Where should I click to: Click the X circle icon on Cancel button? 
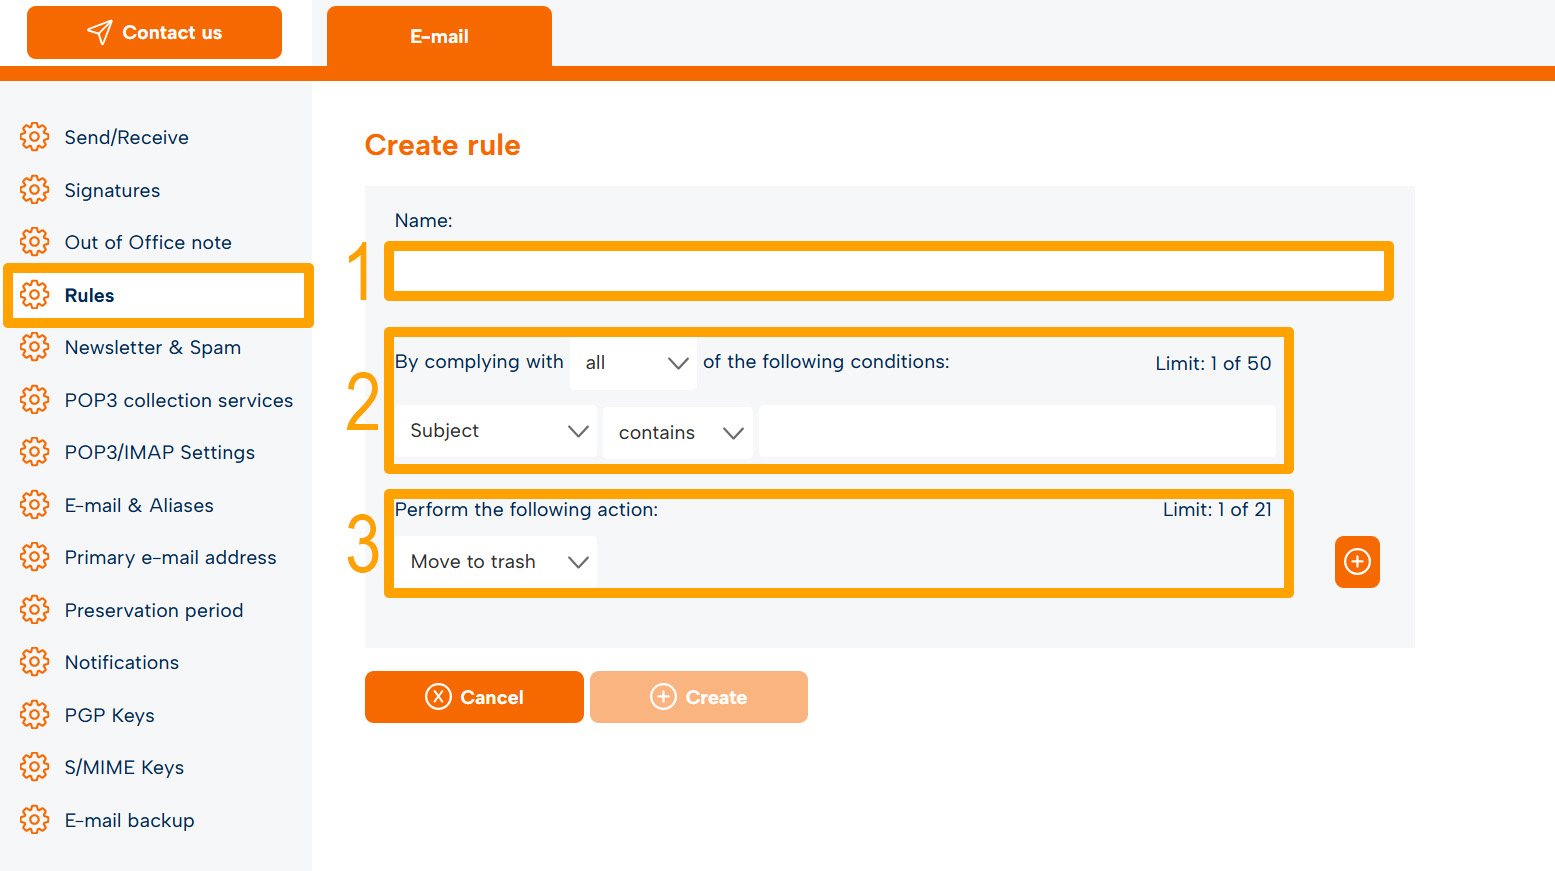(x=438, y=697)
